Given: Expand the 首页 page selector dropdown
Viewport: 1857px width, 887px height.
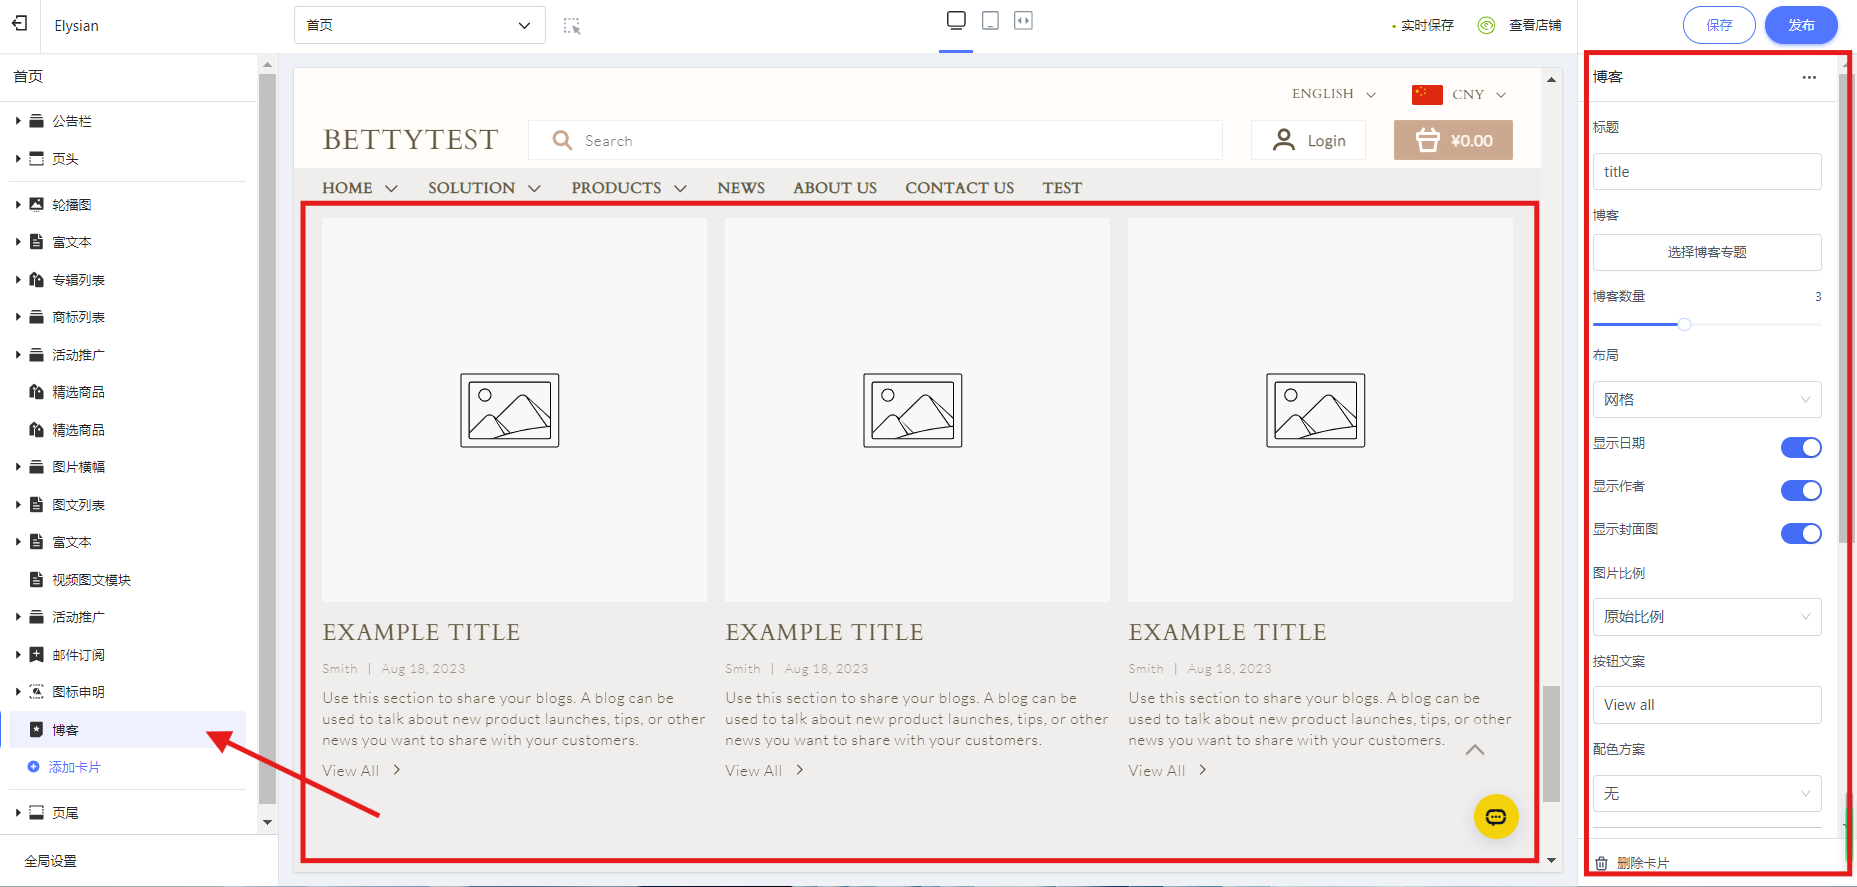Looking at the screenshot, I should (x=419, y=25).
